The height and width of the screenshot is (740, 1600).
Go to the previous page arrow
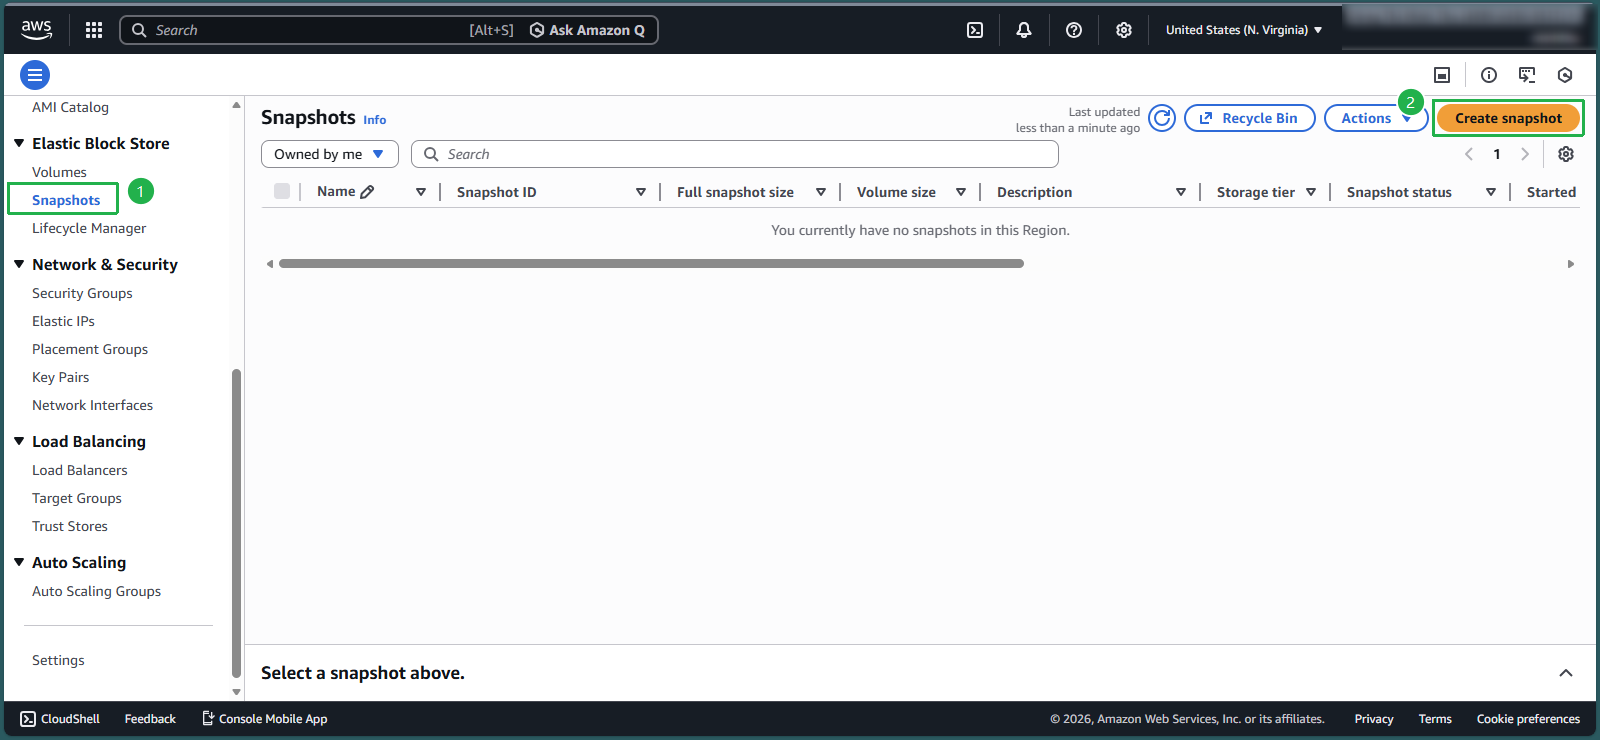pyautogui.click(x=1469, y=154)
